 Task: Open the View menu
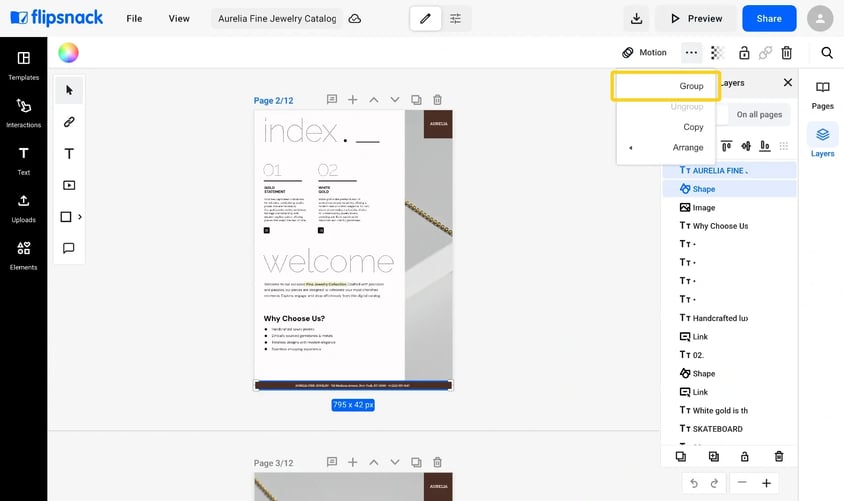(179, 18)
